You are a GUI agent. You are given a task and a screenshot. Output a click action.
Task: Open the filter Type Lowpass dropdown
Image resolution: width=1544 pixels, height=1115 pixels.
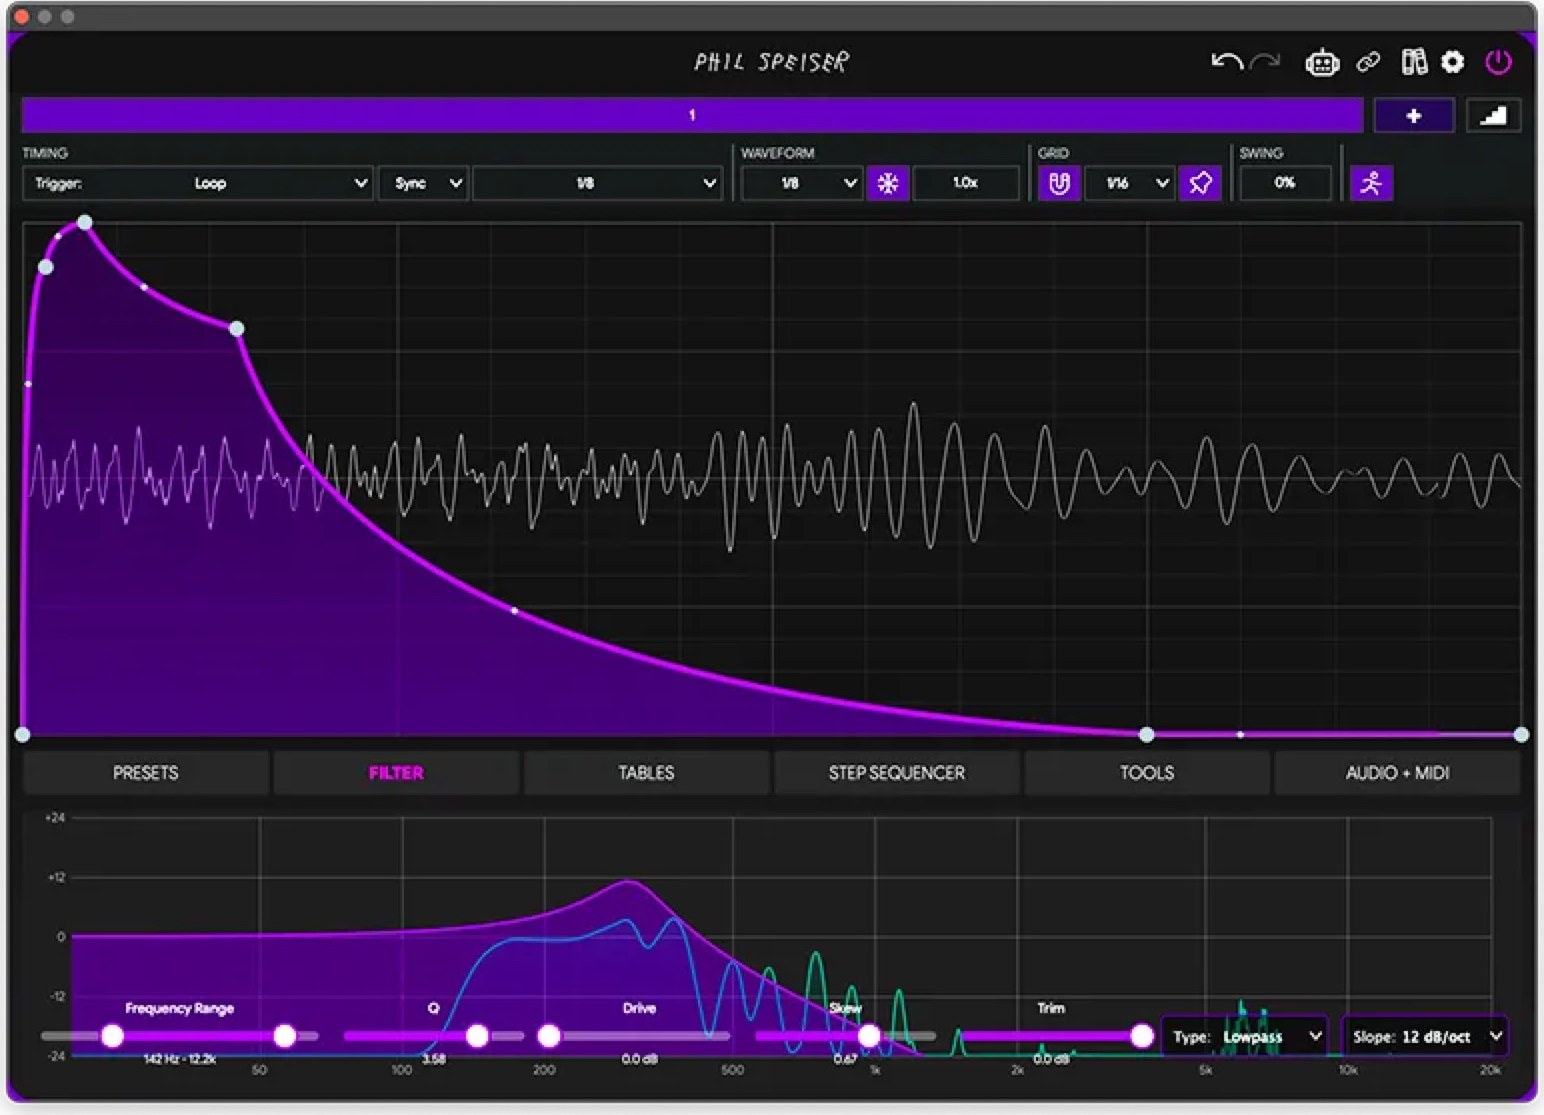point(1245,1037)
